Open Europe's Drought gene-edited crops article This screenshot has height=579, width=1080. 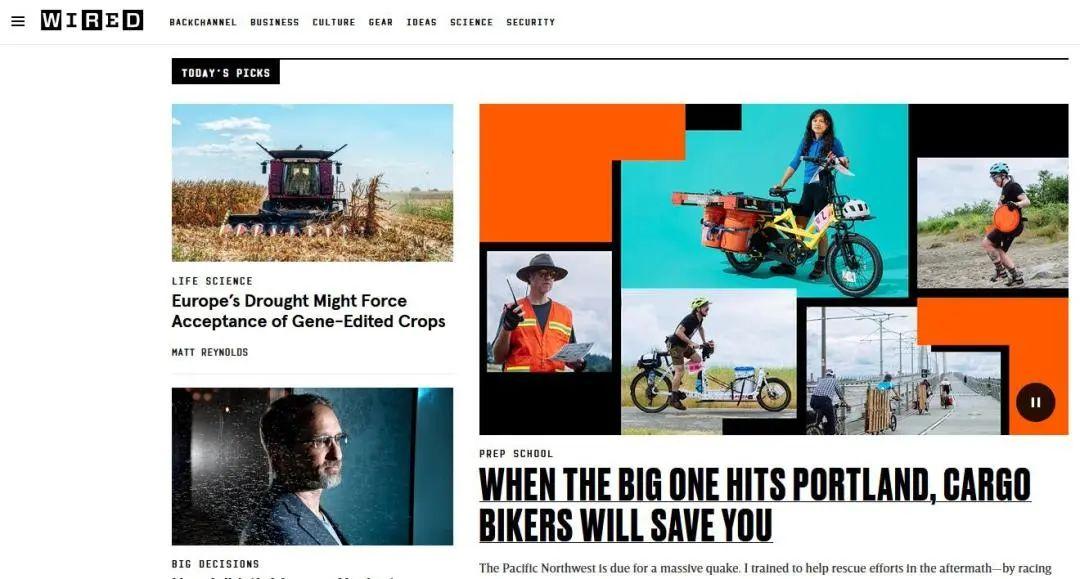click(309, 311)
